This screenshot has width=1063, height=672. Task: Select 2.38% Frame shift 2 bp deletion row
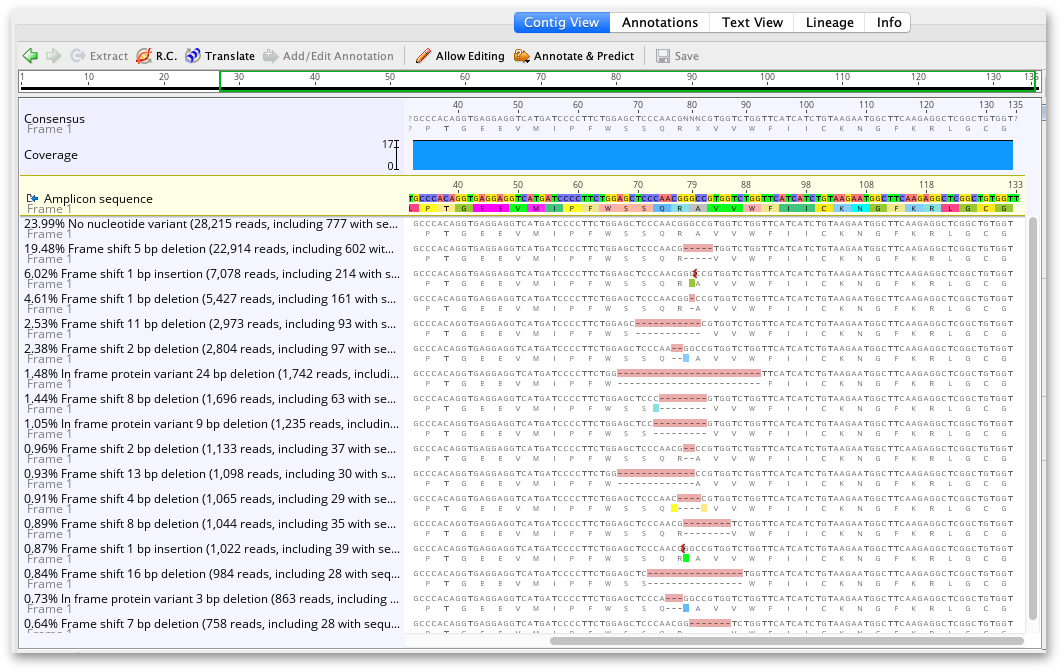(x=209, y=349)
